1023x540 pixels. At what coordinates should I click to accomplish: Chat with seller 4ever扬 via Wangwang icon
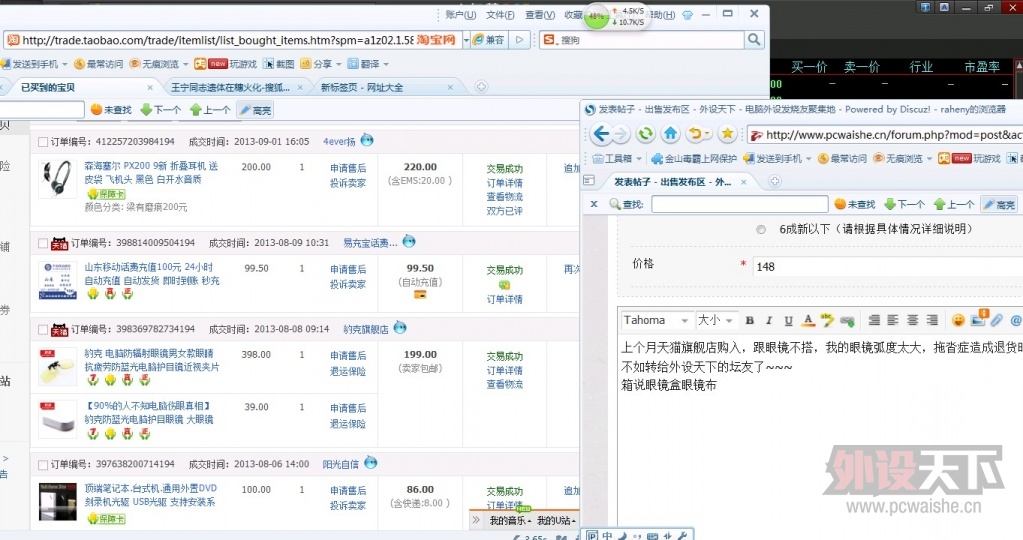[x=367, y=140]
